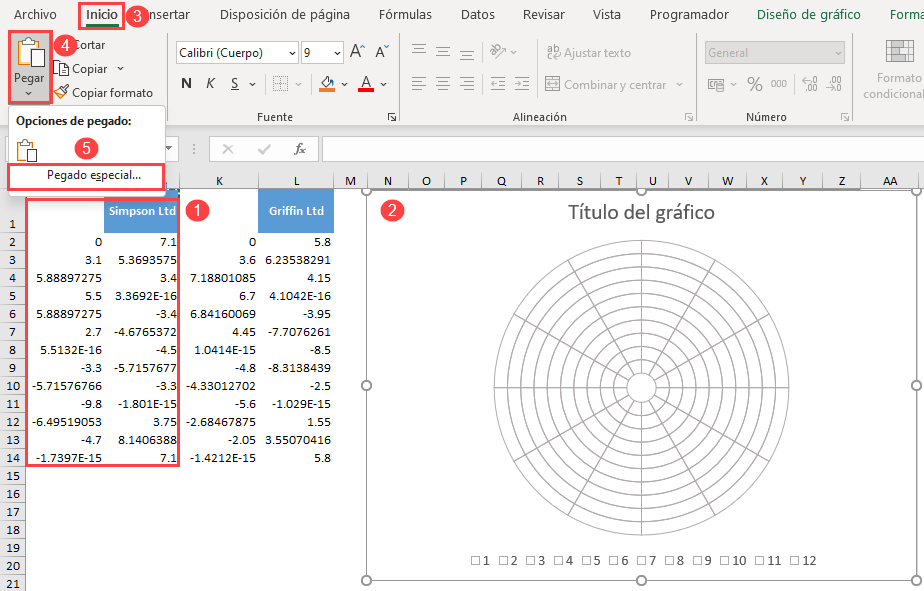Screen dimensions: 924x591
Task: Switch to the Revisar tab
Action: tap(543, 15)
